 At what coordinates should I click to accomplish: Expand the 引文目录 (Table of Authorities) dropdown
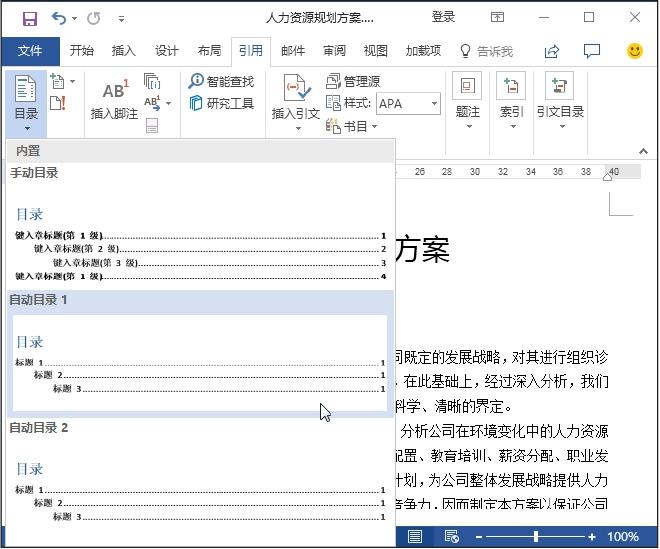point(559,127)
